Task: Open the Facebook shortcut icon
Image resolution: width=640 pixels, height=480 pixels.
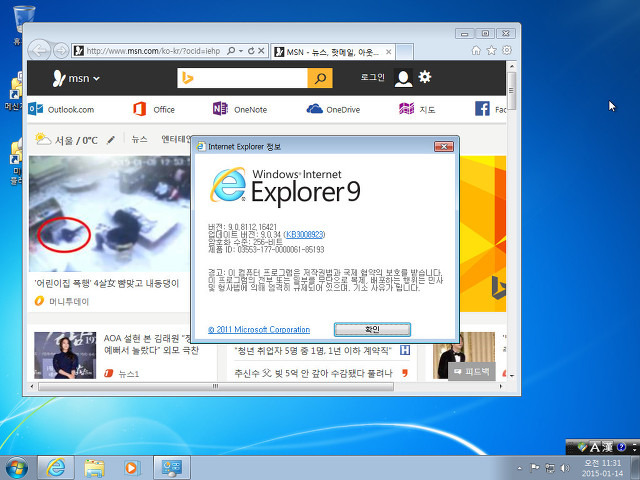Action: pyautogui.click(x=482, y=109)
